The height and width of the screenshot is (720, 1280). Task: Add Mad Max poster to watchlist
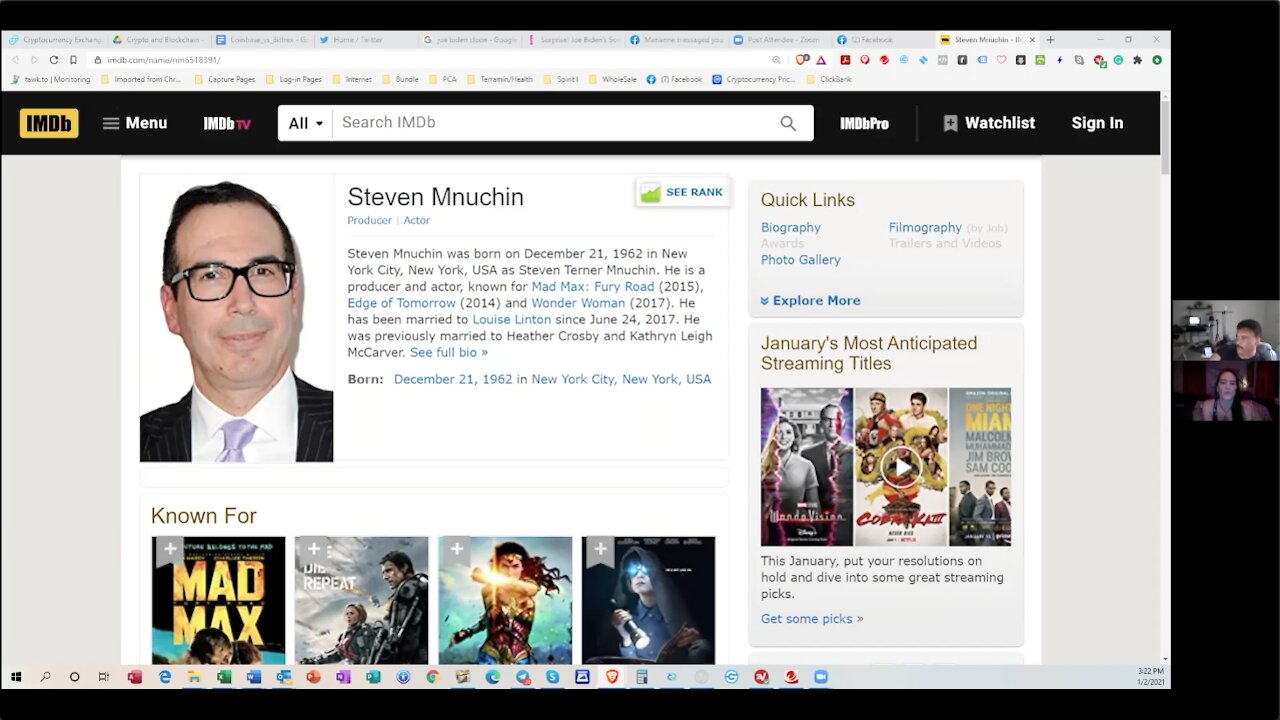tap(170, 550)
